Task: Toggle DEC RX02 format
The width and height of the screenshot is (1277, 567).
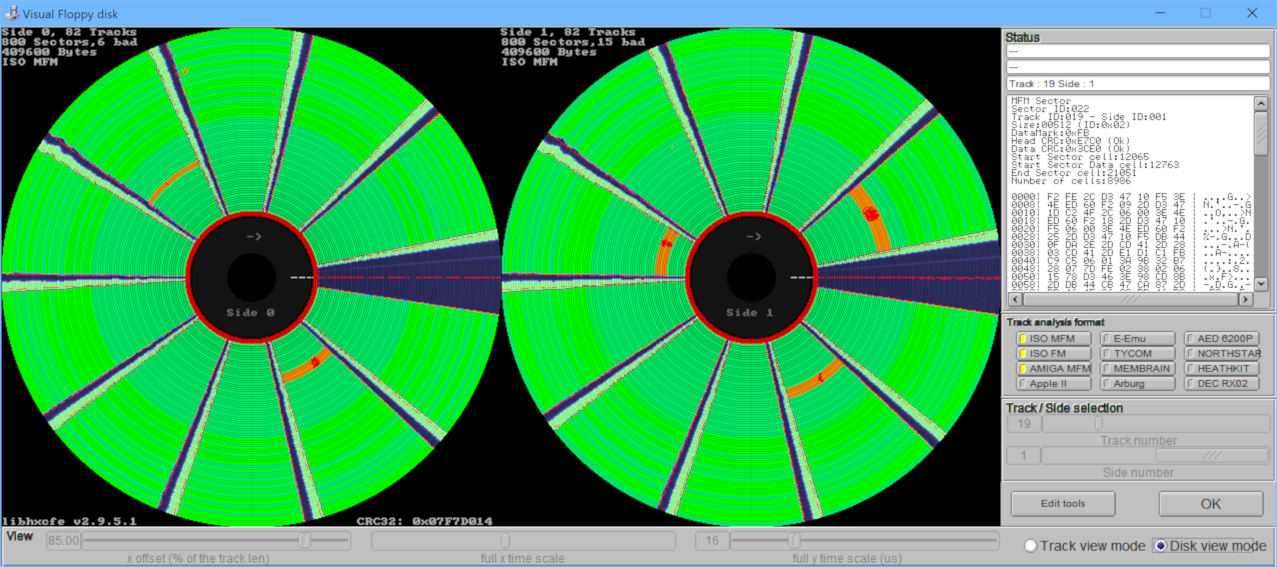Action: tap(1222, 383)
